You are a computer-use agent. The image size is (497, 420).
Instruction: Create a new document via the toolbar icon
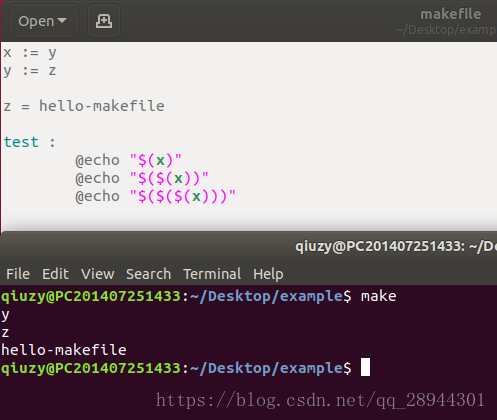[104, 21]
